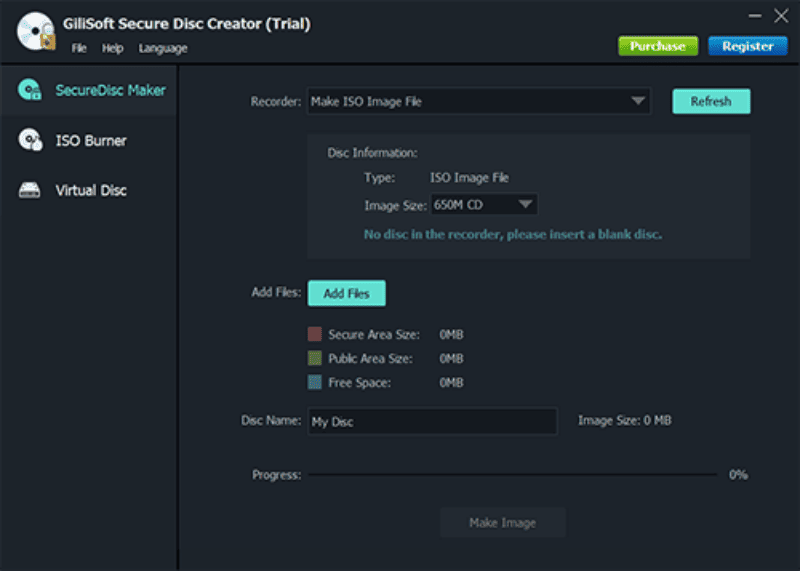The width and height of the screenshot is (800, 571).
Task: Click the 'Secure Area Size:' label
Action: tap(374, 335)
